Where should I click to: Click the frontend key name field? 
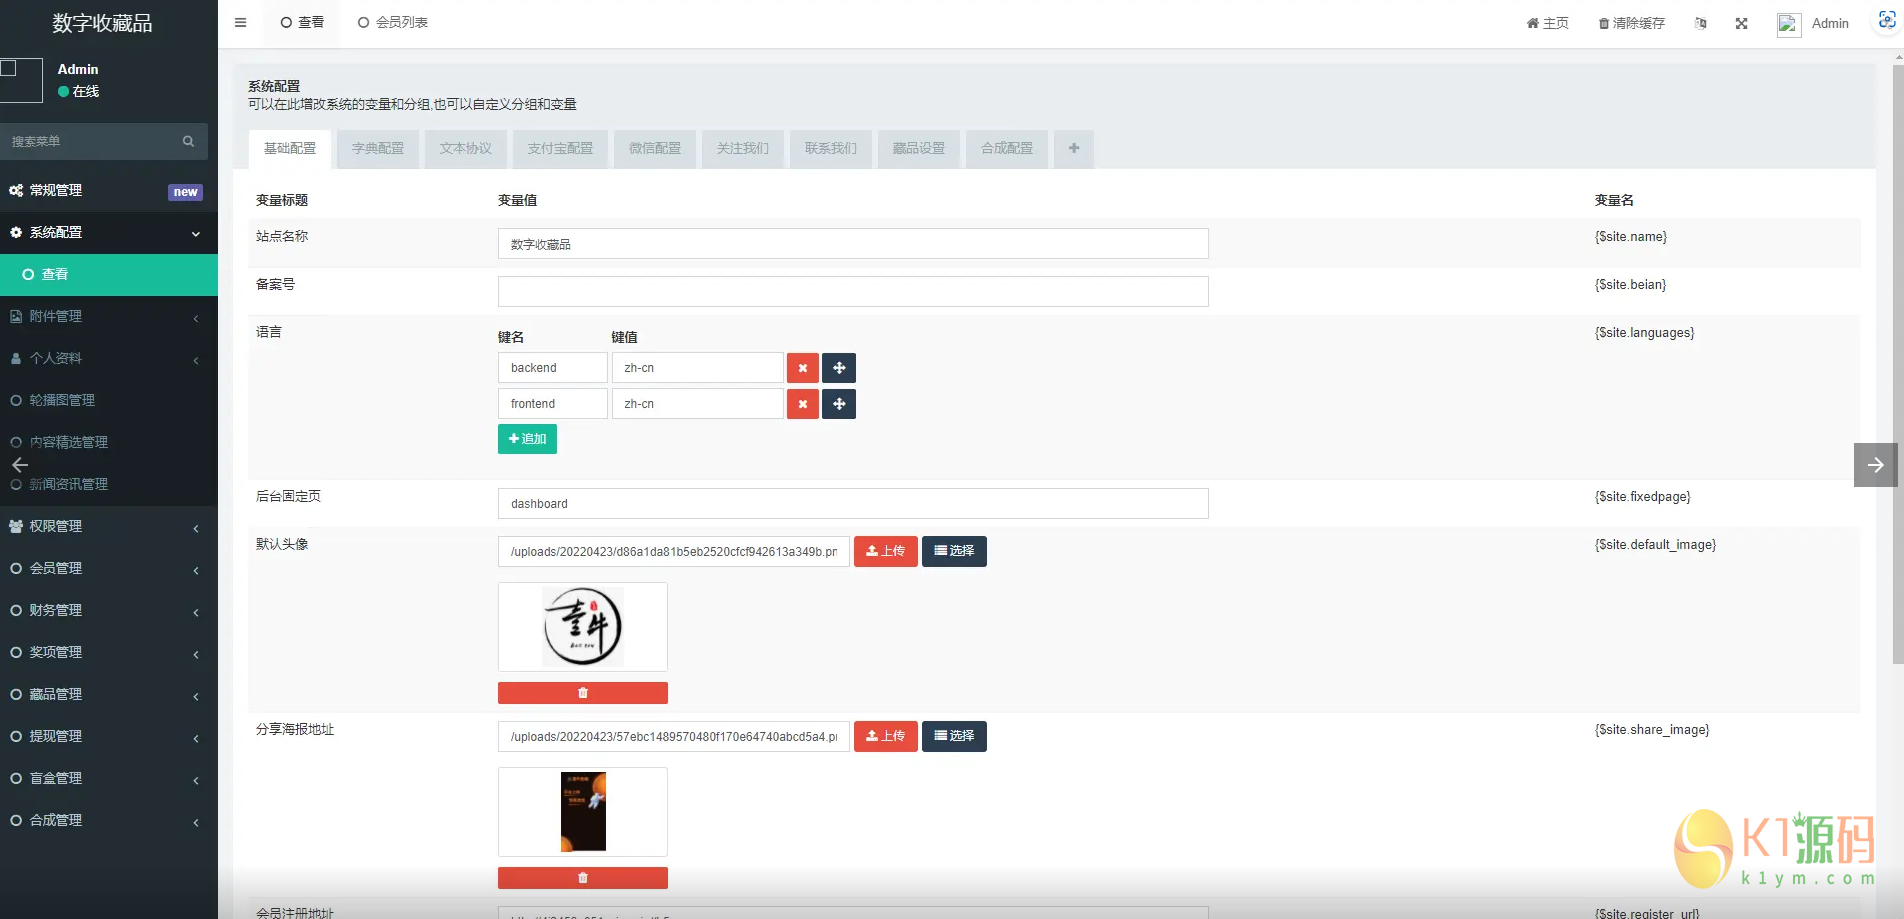click(553, 404)
